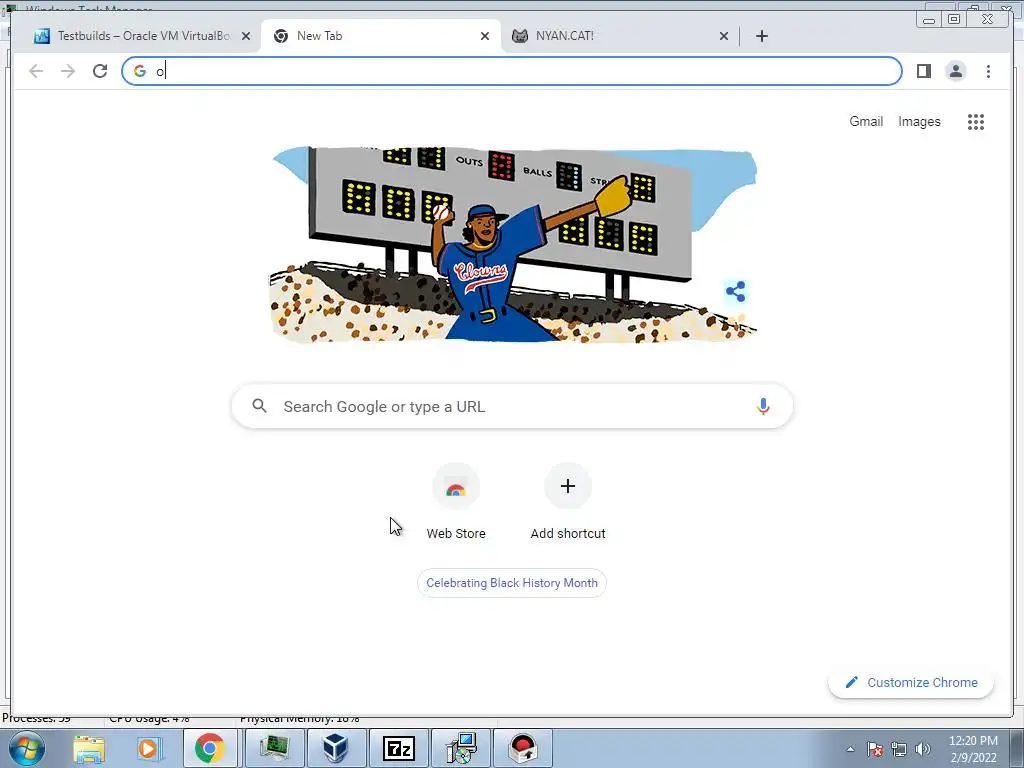Screen dimensions: 1024x768
Task: Open the baseball Google Doodle
Action: coord(513,244)
